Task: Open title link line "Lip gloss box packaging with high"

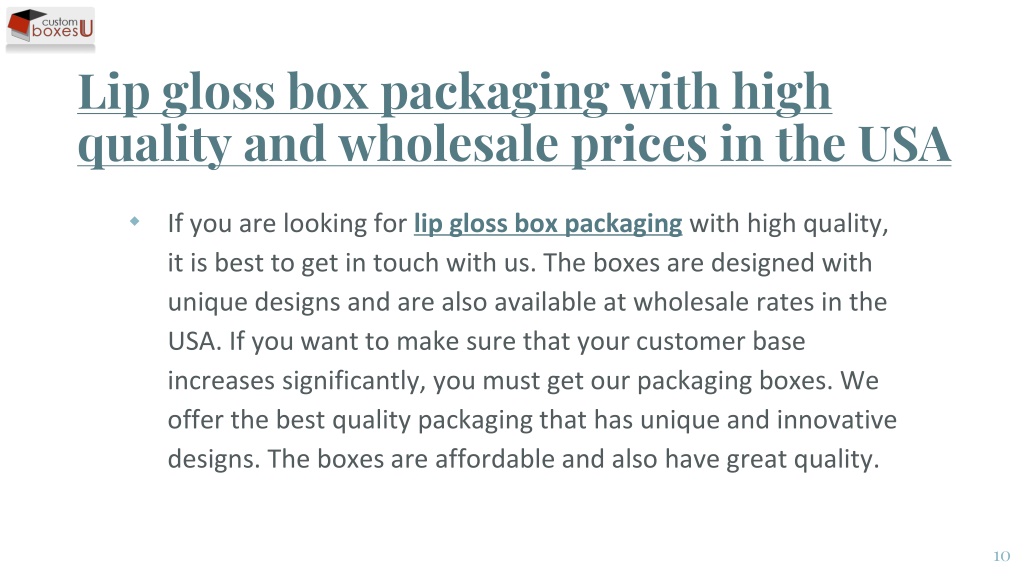Action: pyautogui.click(x=455, y=93)
